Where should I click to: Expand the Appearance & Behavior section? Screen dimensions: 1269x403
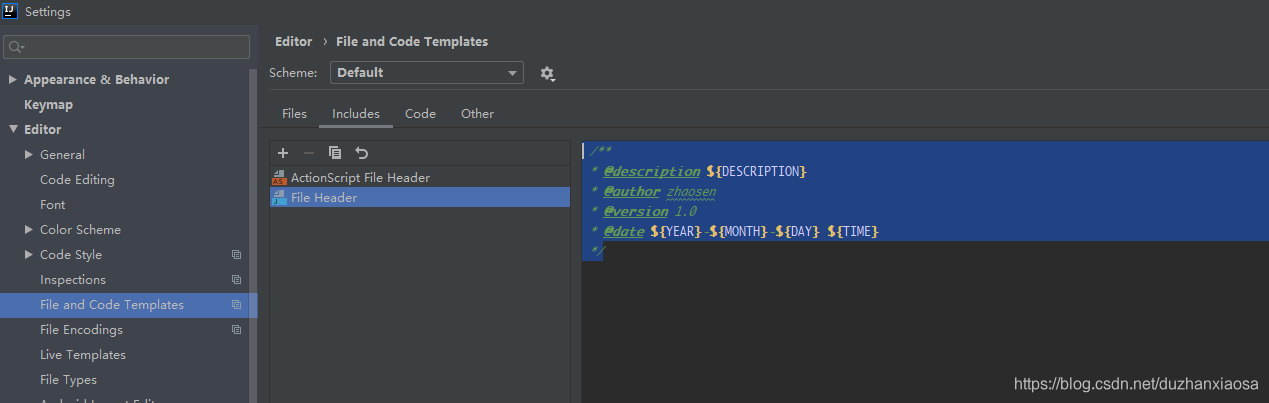[13, 80]
